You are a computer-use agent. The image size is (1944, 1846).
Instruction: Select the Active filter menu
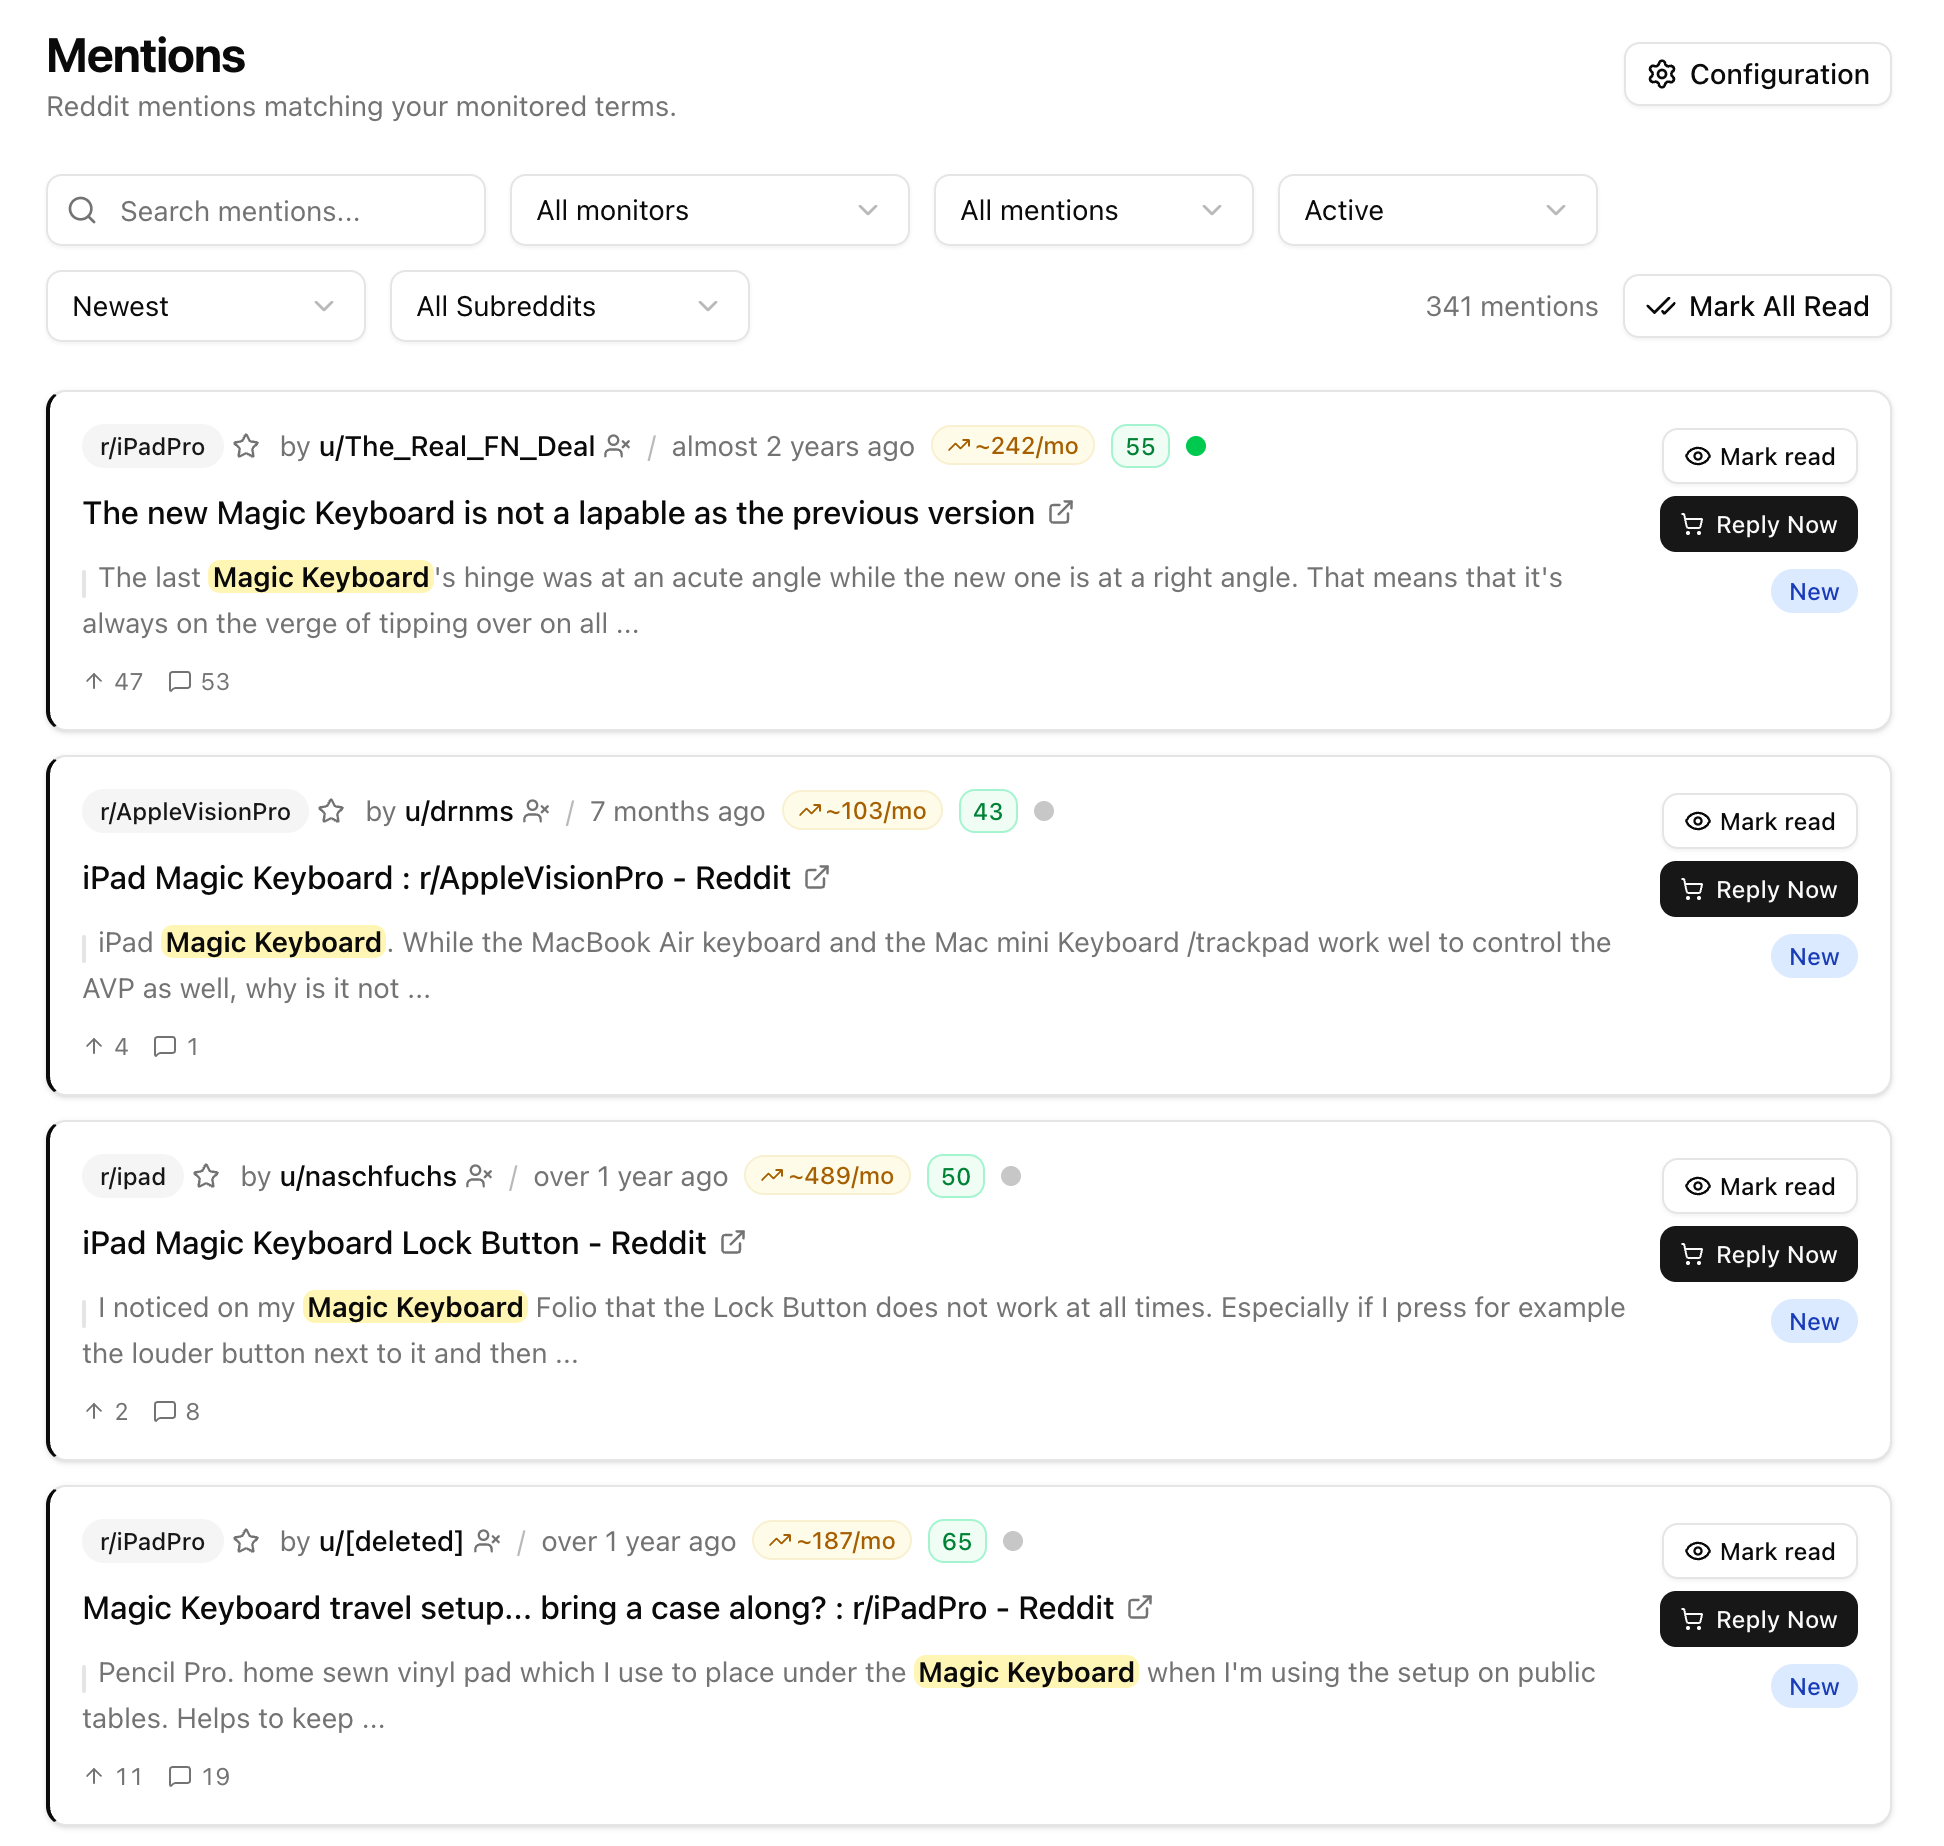[1437, 210]
